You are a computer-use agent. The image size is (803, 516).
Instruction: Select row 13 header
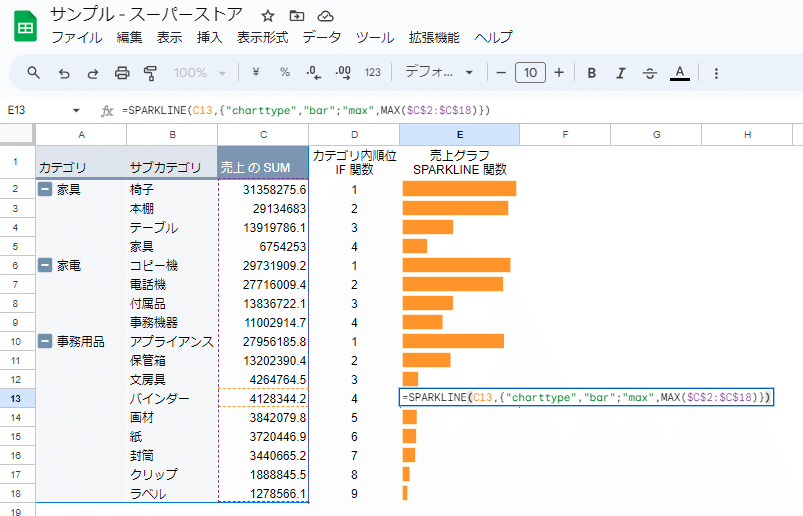point(15,398)
